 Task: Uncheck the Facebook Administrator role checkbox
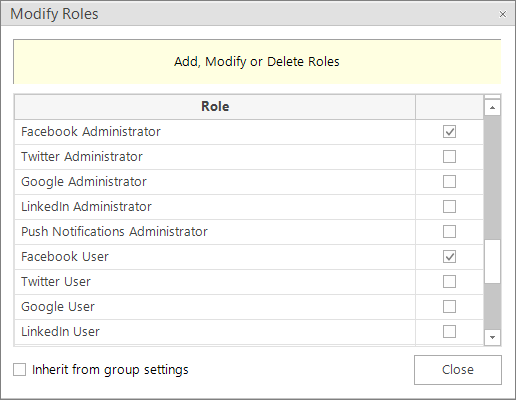coord(449,132)
